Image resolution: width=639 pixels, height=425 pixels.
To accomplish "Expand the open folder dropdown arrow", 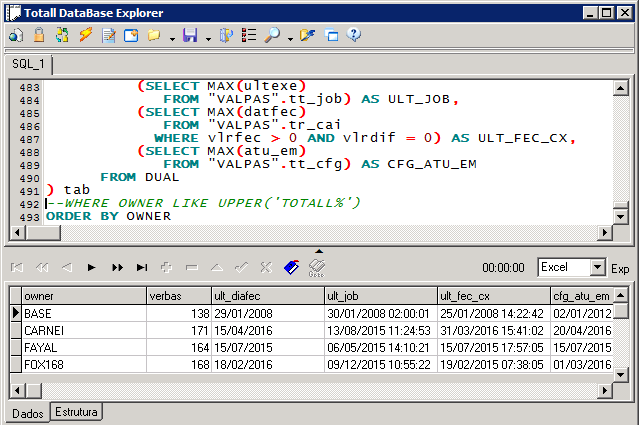I will [x=172, y=39].
